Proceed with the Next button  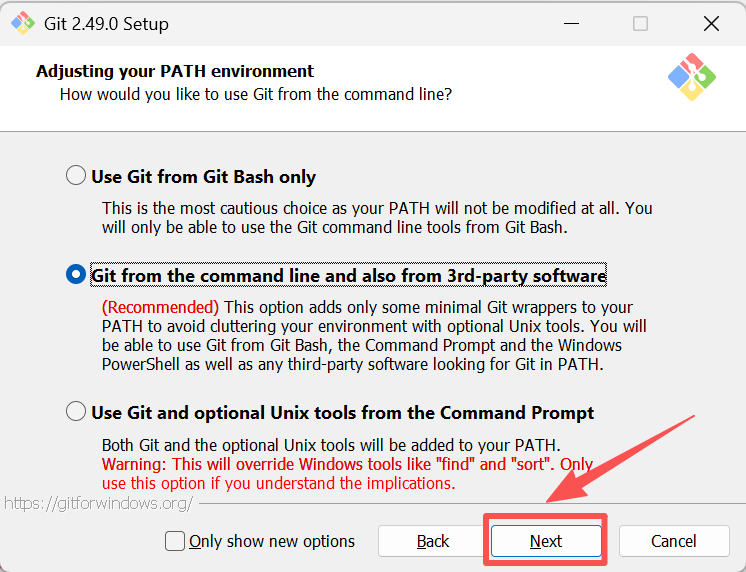546,541
